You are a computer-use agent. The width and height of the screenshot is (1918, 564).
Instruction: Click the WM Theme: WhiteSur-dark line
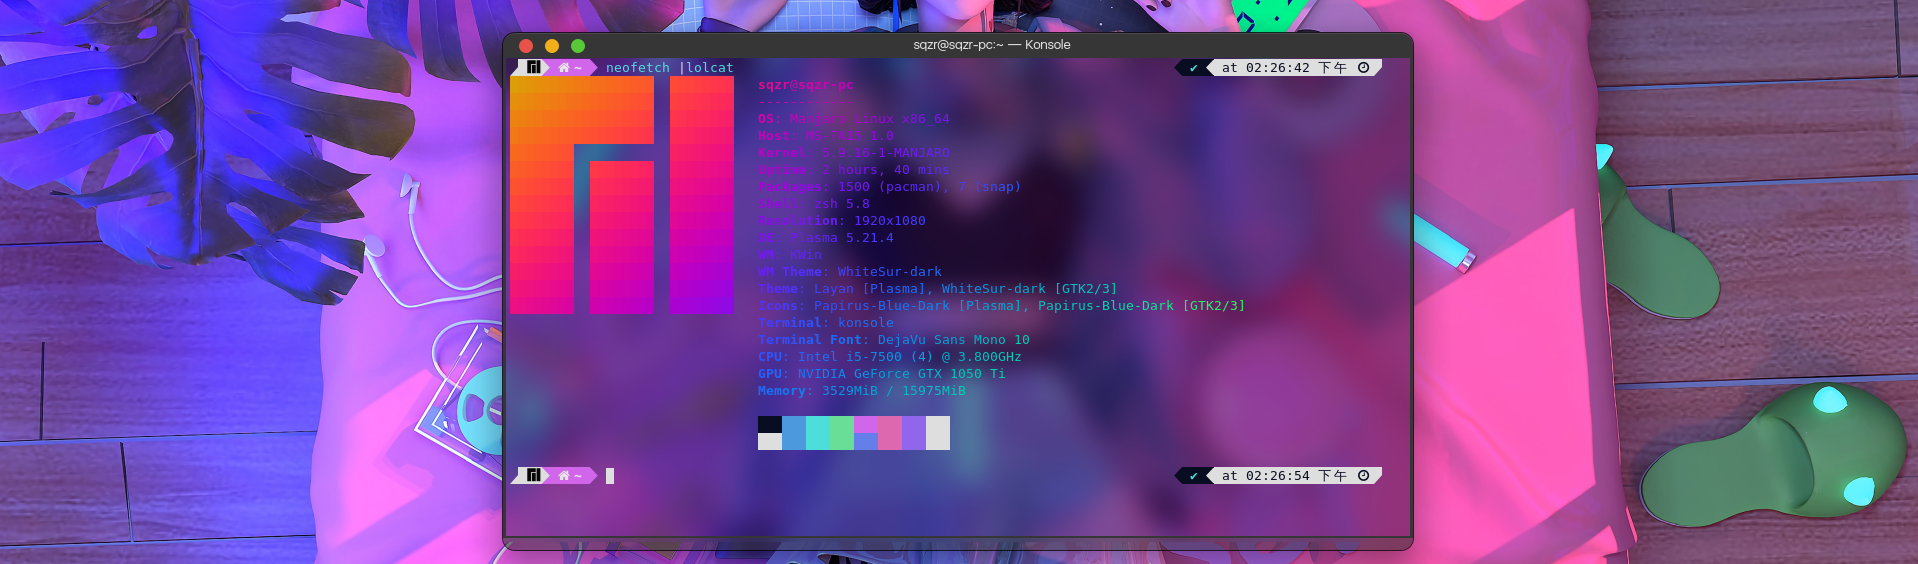[850, 272]
